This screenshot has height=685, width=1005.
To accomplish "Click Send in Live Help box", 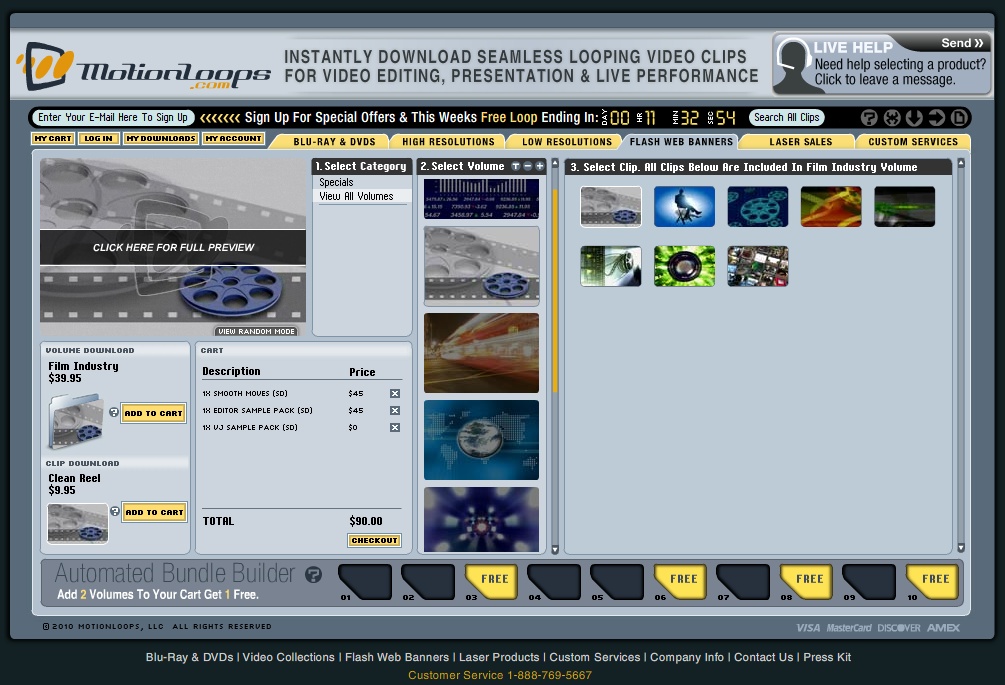I will point(961,43).
